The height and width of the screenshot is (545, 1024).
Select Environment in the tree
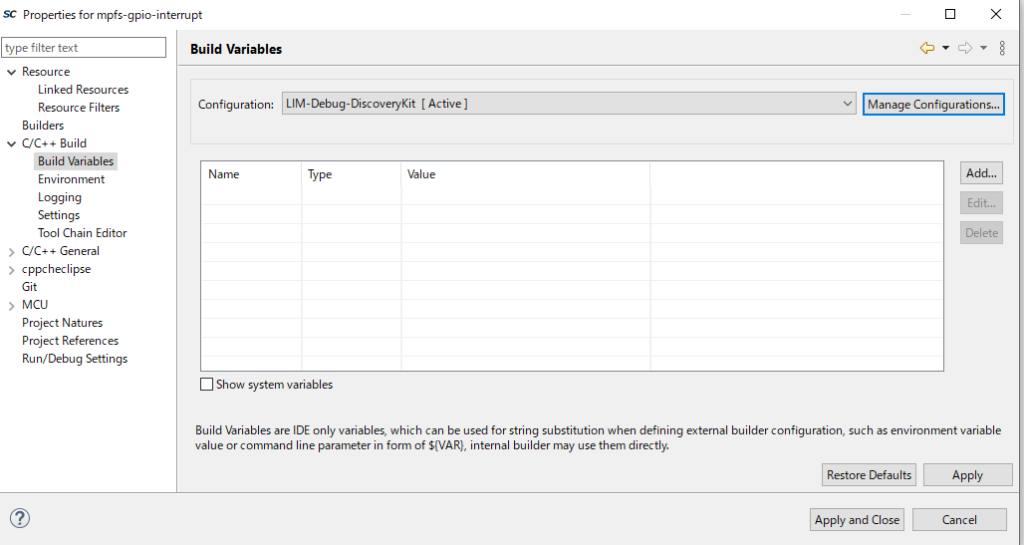tap(71, 179)
